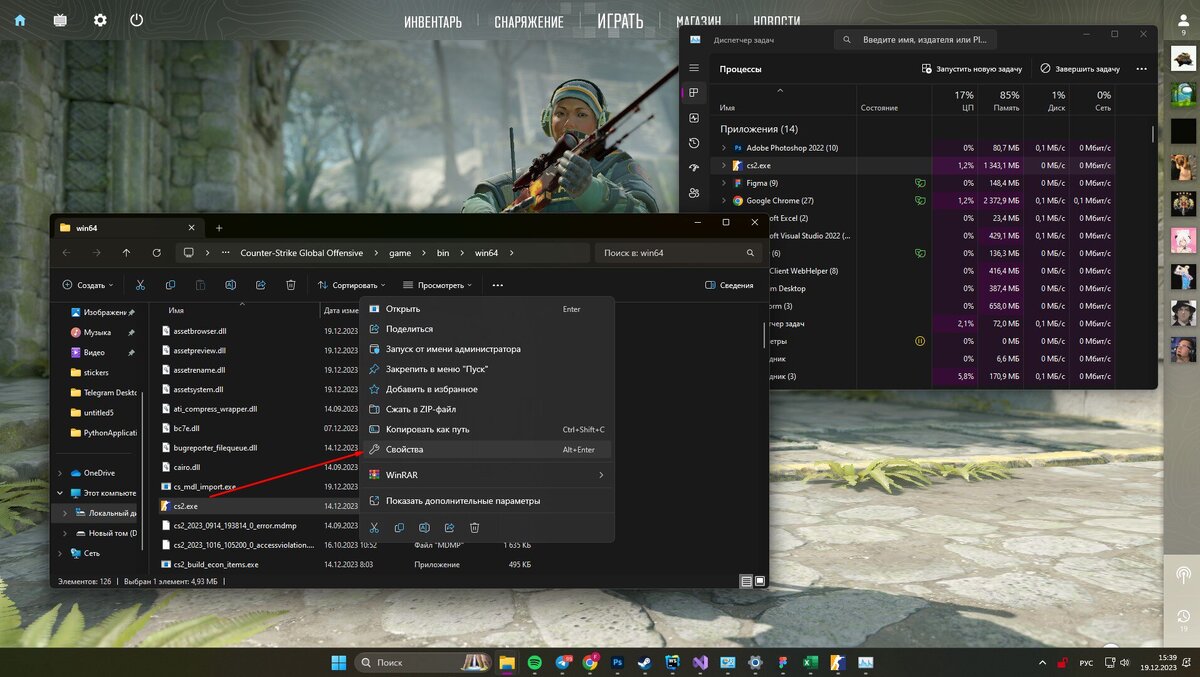Open the Performance page icon in Task Manager
1200x677 pixels.
tap(694, 118)
